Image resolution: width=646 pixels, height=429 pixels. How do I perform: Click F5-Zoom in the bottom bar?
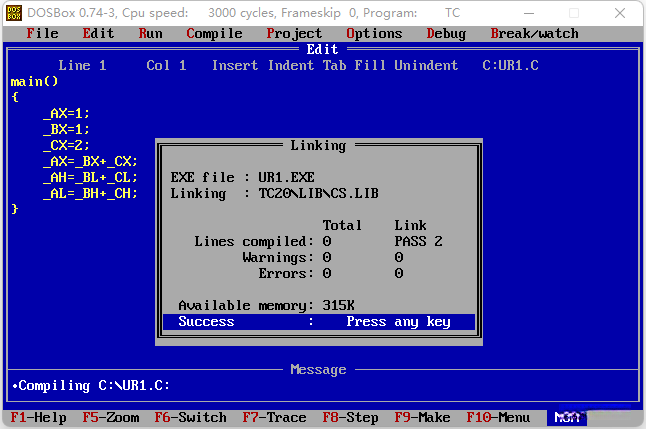coord(110,417)
